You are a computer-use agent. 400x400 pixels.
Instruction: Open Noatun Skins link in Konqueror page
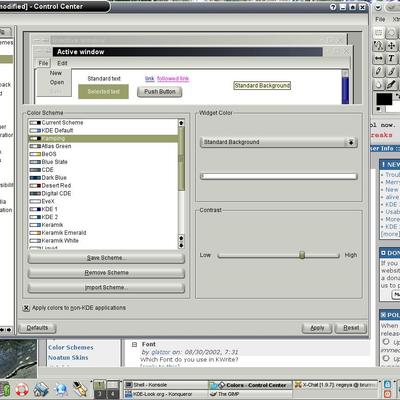pyautogui.click(x=68, y=358)
